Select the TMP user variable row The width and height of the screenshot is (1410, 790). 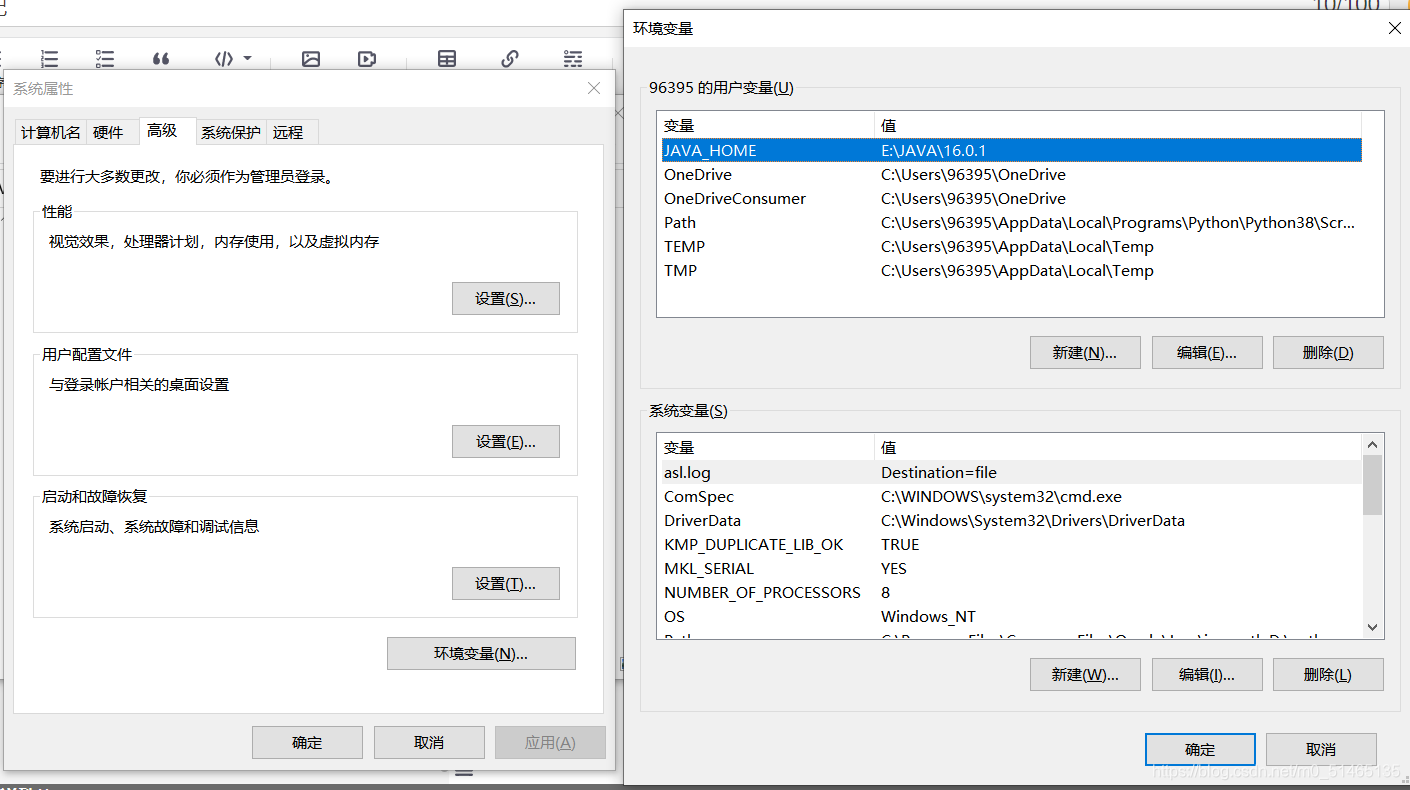pos(1011,271)
